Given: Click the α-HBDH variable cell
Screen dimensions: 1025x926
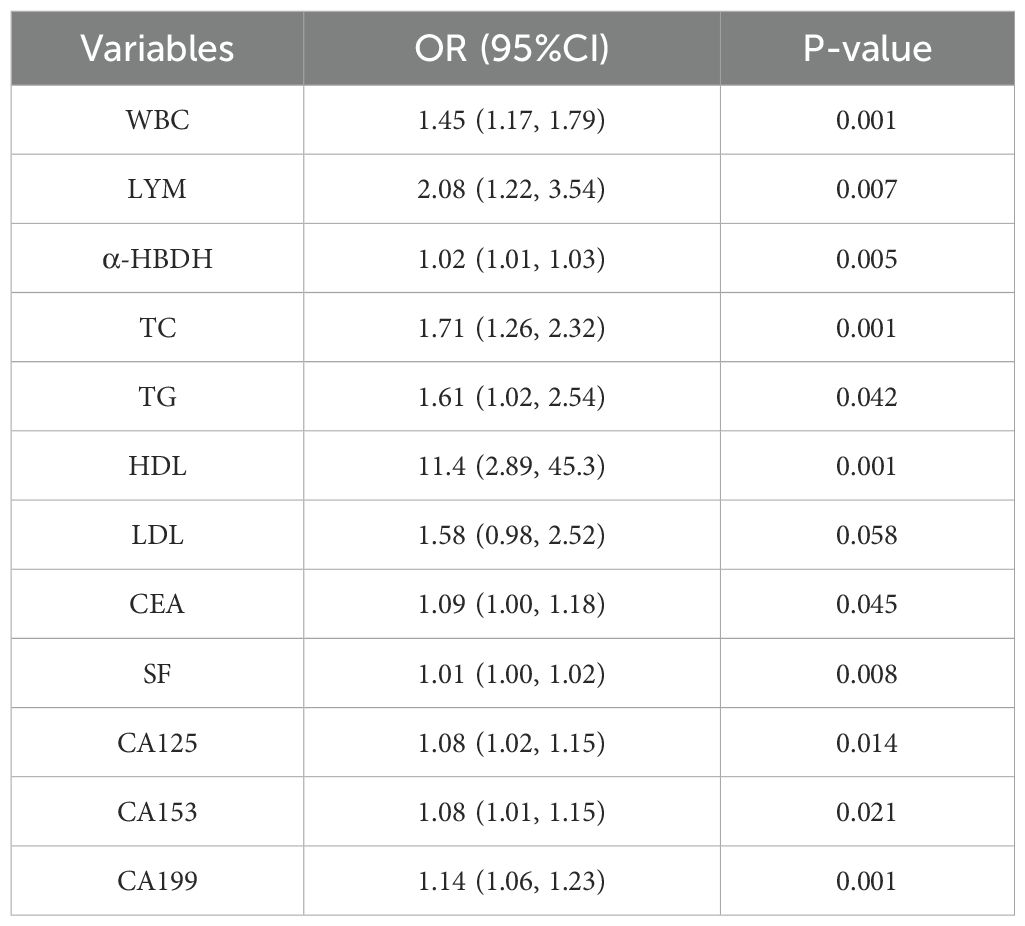Looking at the screenshot, I should 158,259.
